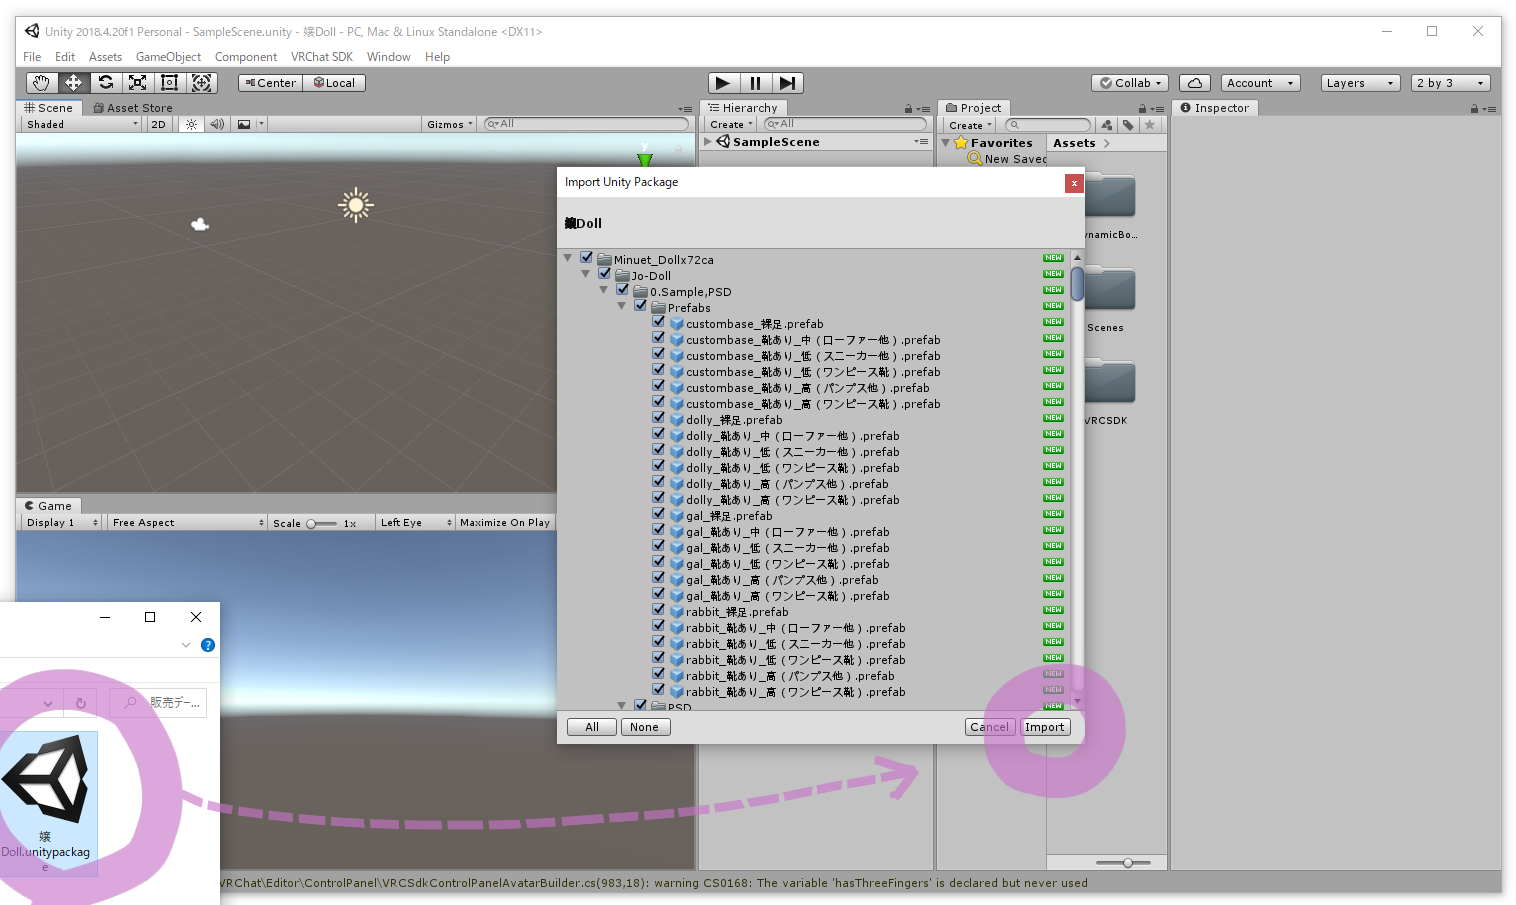Uncheck Jo-Doll folder checkbox
The width and height of the screenshot is (1516, 905).
(605, 273)
